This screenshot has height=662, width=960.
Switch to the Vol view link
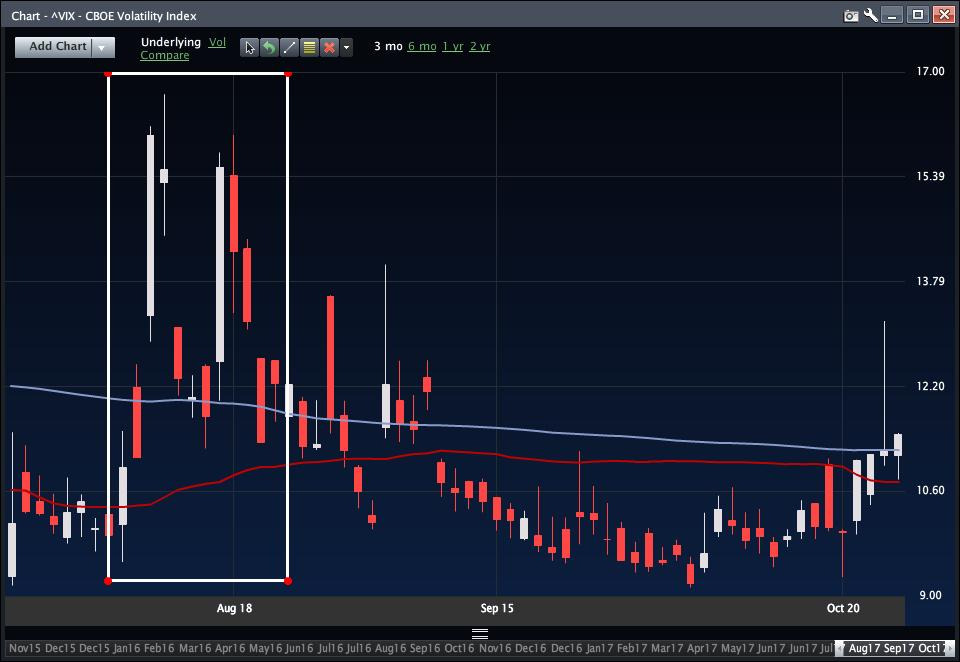pyautogui.click(x=217, y=42)
